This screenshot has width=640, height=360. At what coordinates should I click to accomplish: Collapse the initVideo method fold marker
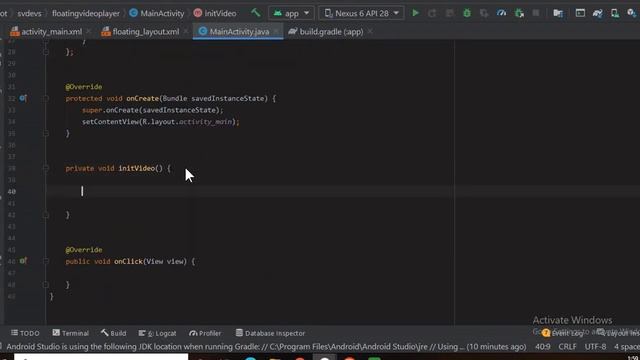46,168
